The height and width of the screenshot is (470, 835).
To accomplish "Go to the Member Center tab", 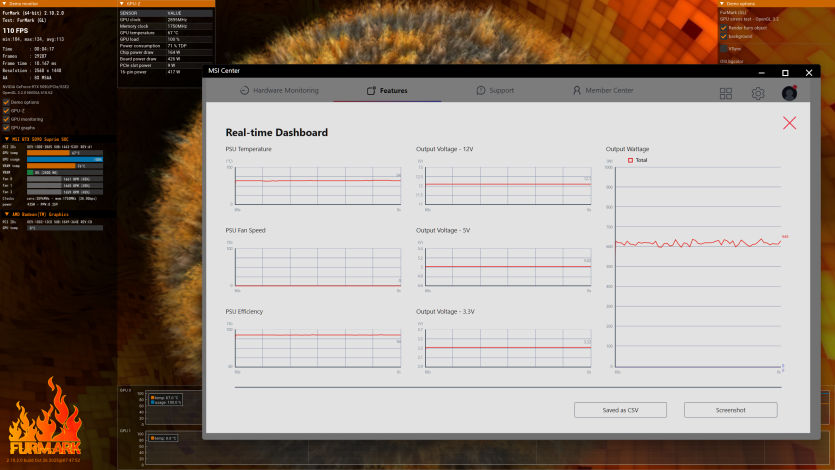I will point(603,90).
